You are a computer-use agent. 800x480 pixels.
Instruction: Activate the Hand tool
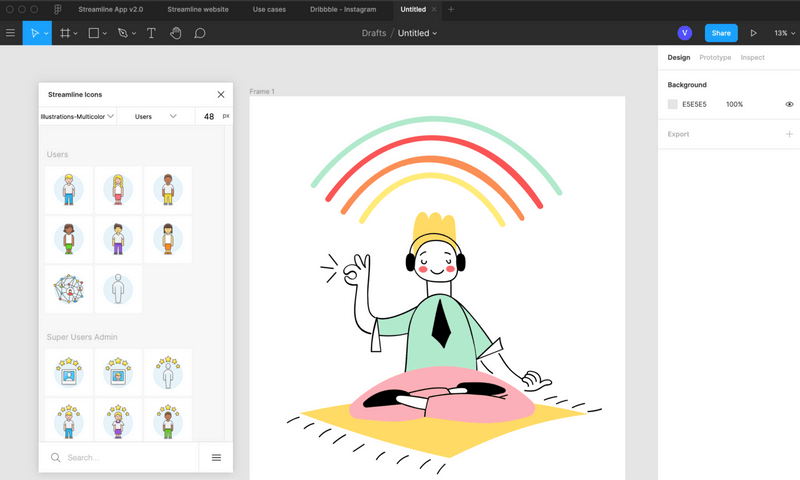[x=175, y=33]
